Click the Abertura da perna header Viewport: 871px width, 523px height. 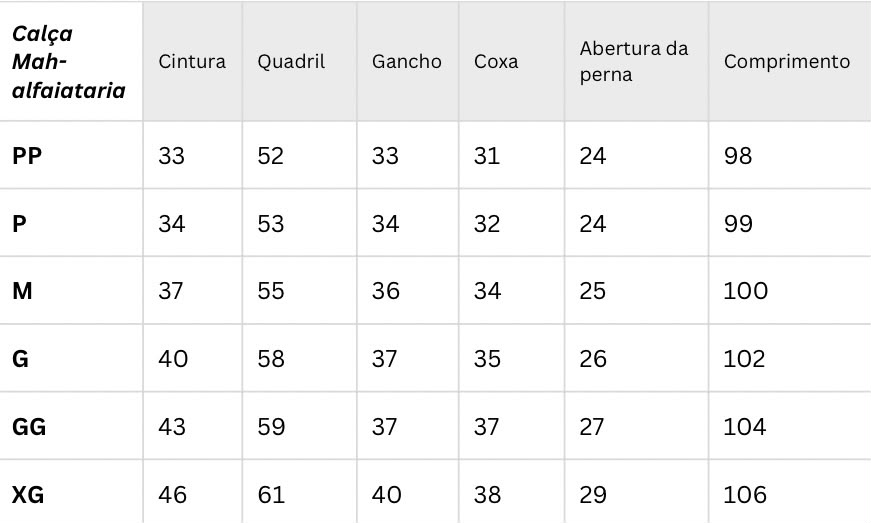click(634, 62)
